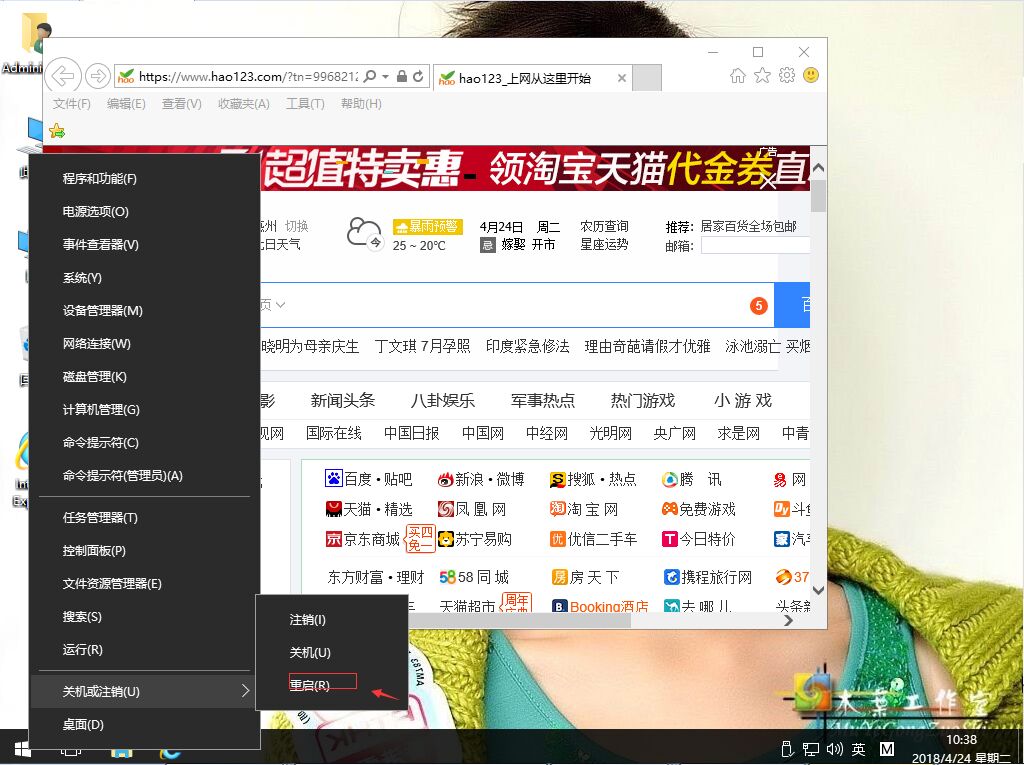Choose 桌面(D) in the menu
1024x765 pixels.
(144, 724)
